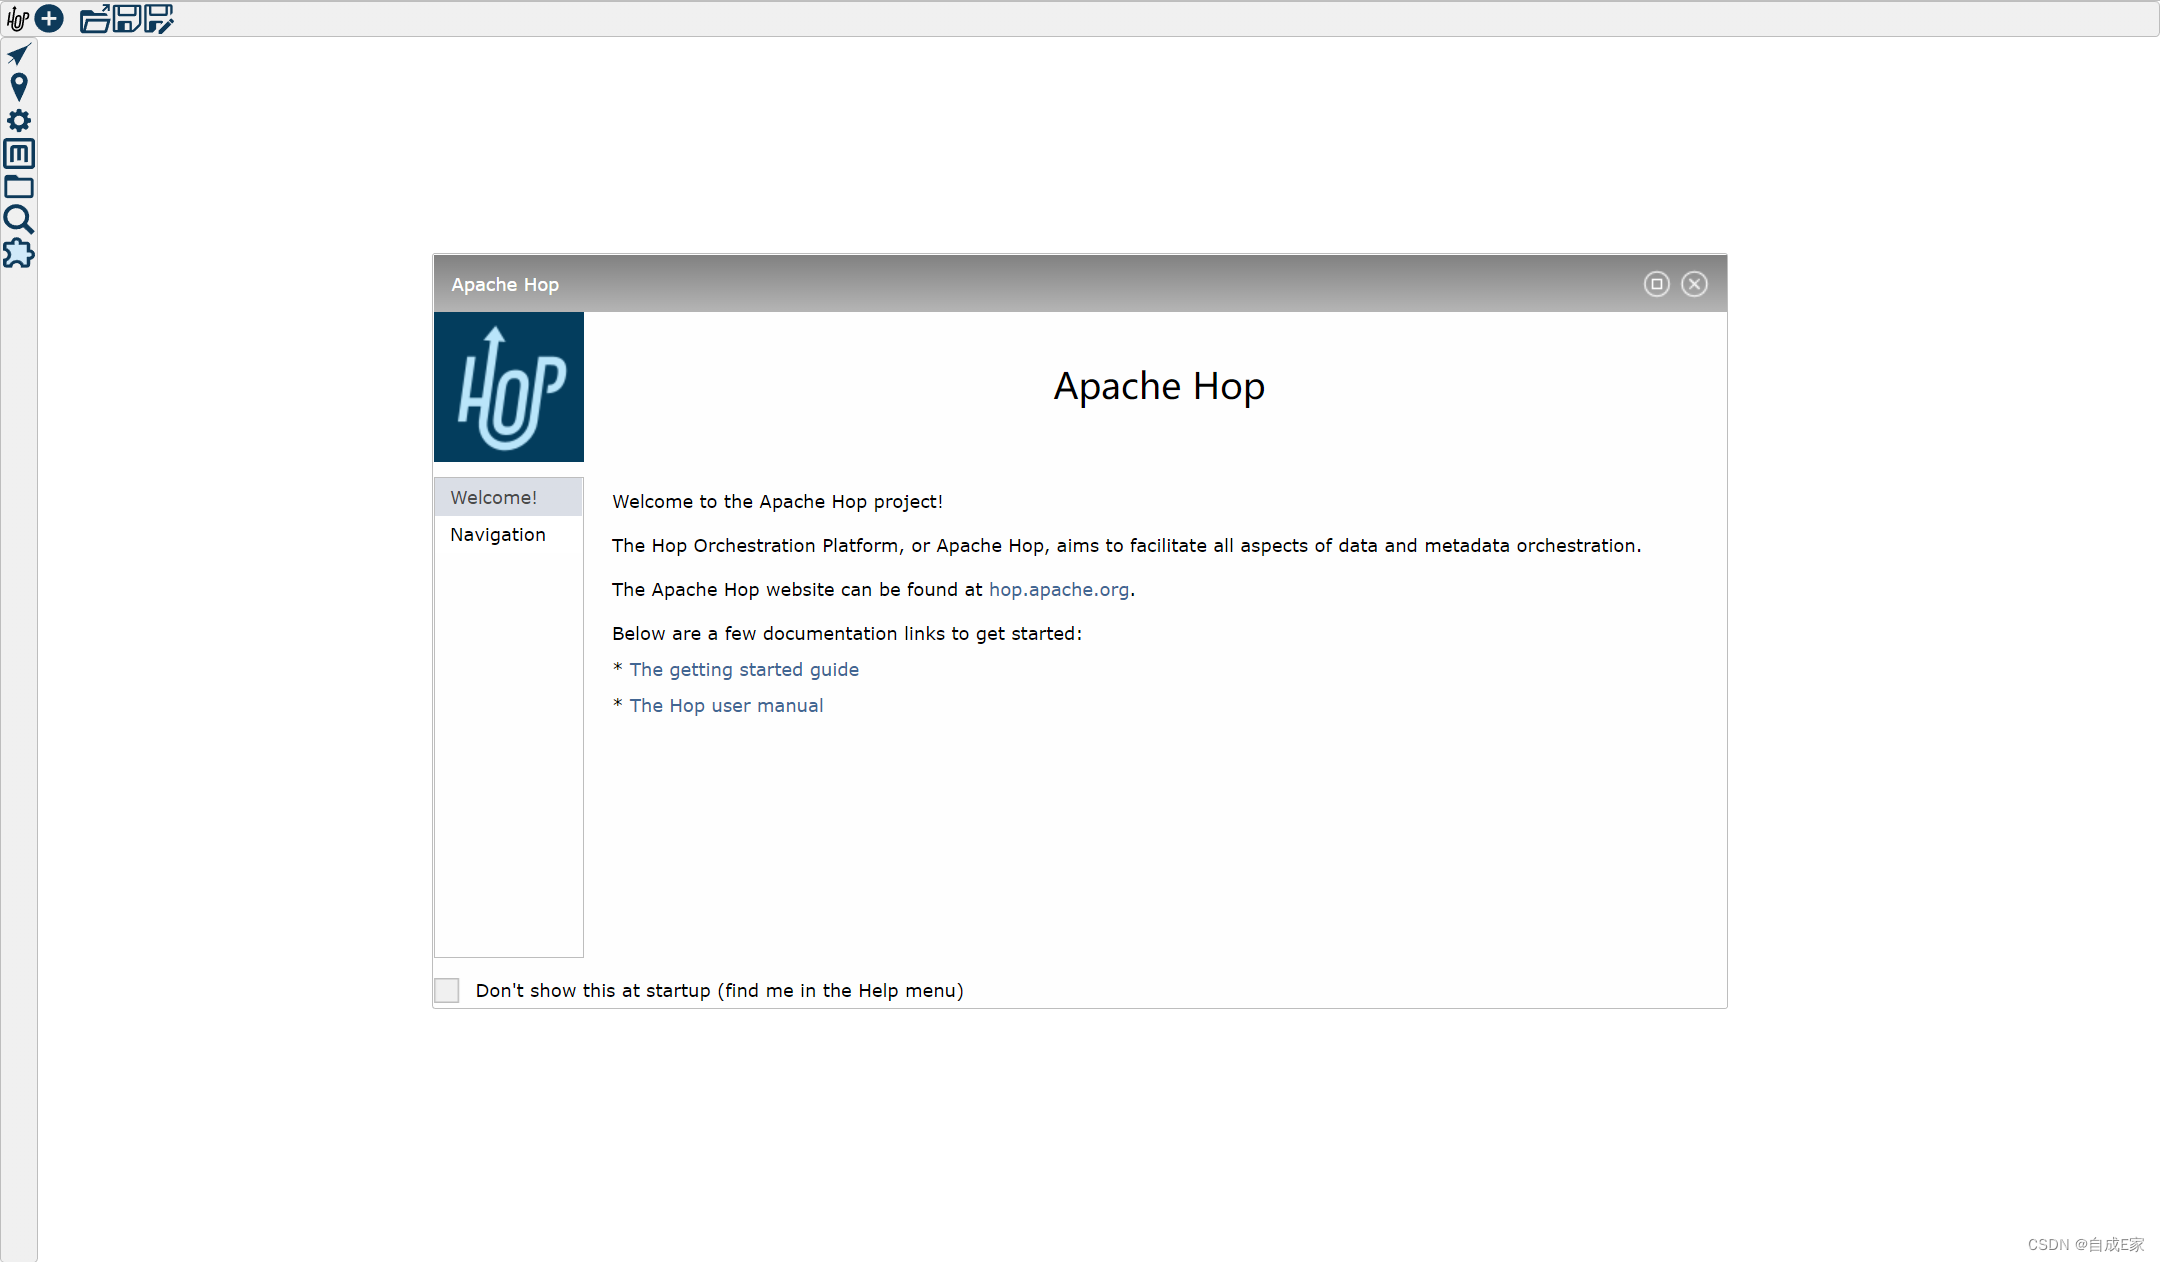Viewport: 2160px width, 1262px height.
Task: Open the execution information perspective (pin icon)
Action: tap(18, 87)
